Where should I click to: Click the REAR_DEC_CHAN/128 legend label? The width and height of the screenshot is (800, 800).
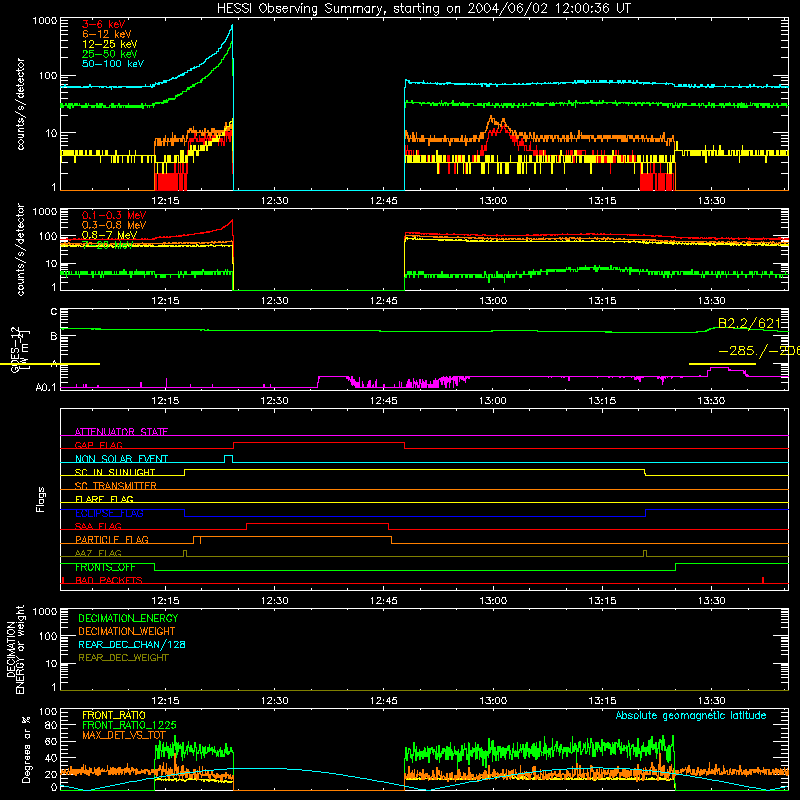[x=132, y=644]
